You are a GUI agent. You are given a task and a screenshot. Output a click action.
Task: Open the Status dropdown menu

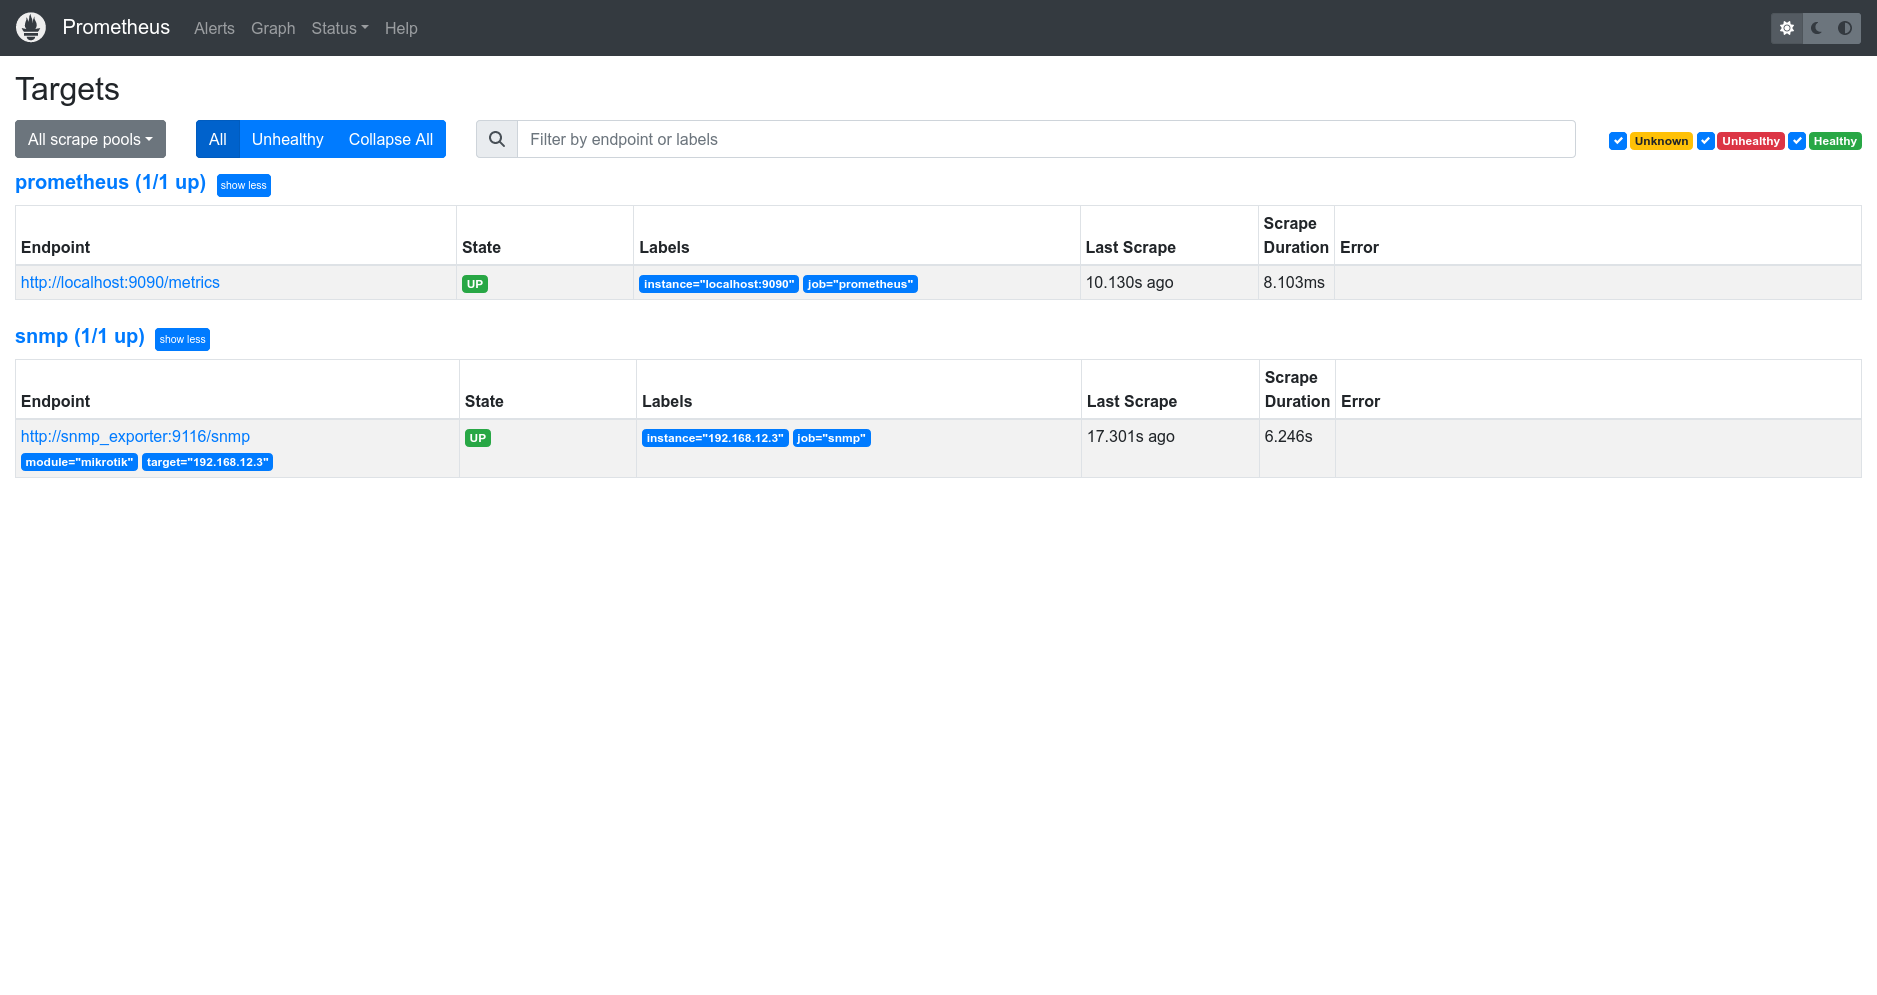[x=340, y=28]
